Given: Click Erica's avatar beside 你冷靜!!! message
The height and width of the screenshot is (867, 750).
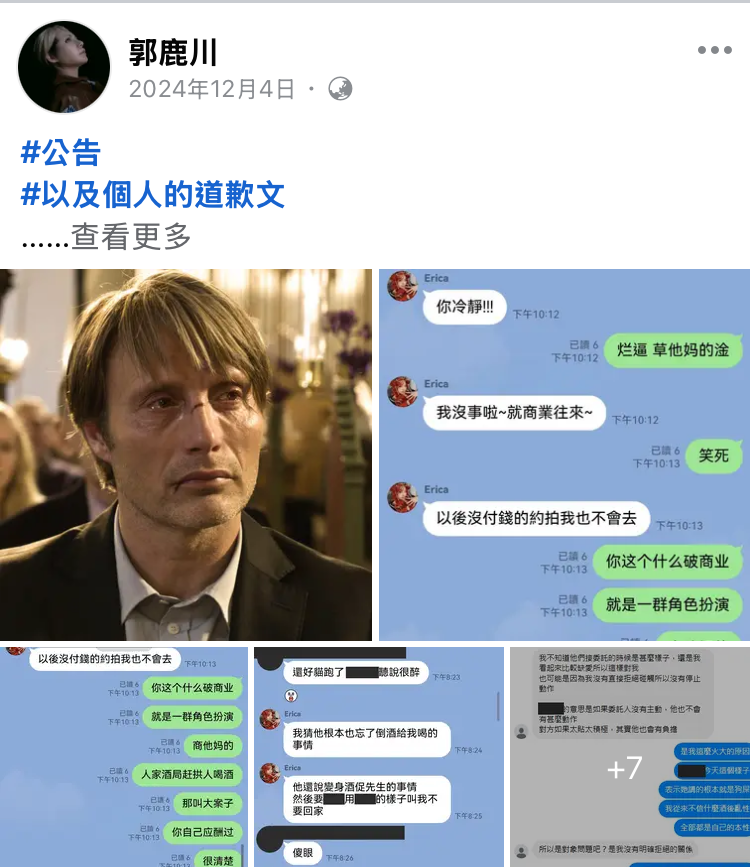Looking at the screenshot, I should (x=403, y=286).
